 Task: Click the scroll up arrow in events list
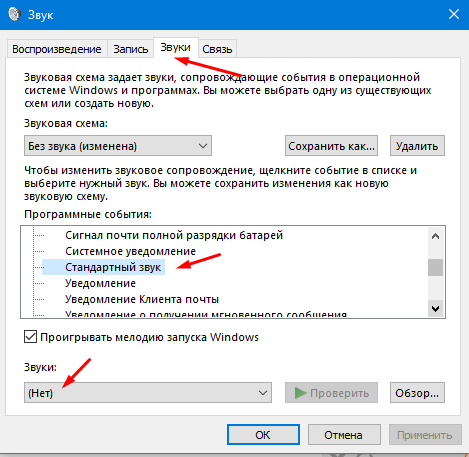point(435,236)
